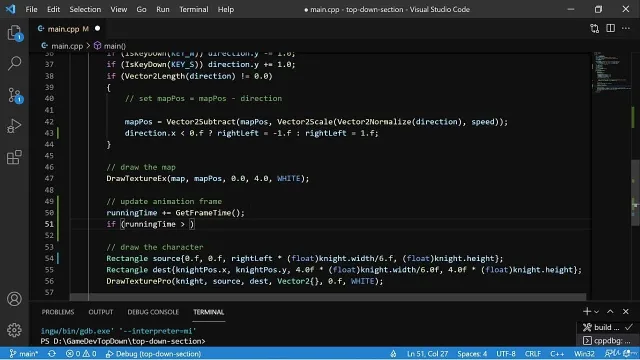
Task: Open Manage settings gear icon
Action: pos(14,330)
